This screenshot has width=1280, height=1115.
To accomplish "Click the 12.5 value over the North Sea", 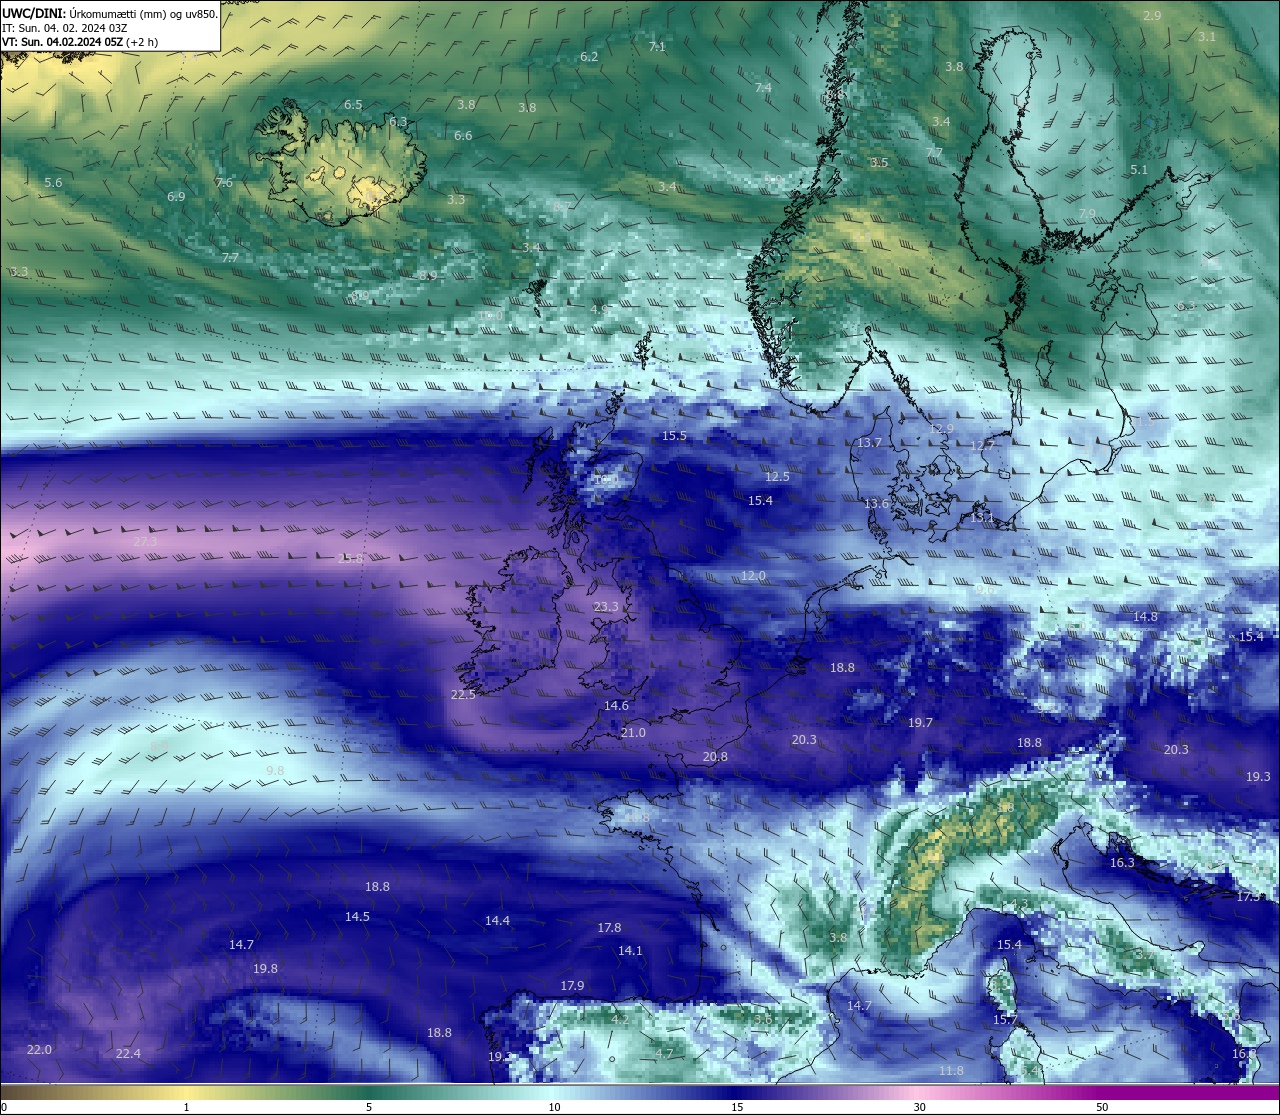I will coord(777,476).
